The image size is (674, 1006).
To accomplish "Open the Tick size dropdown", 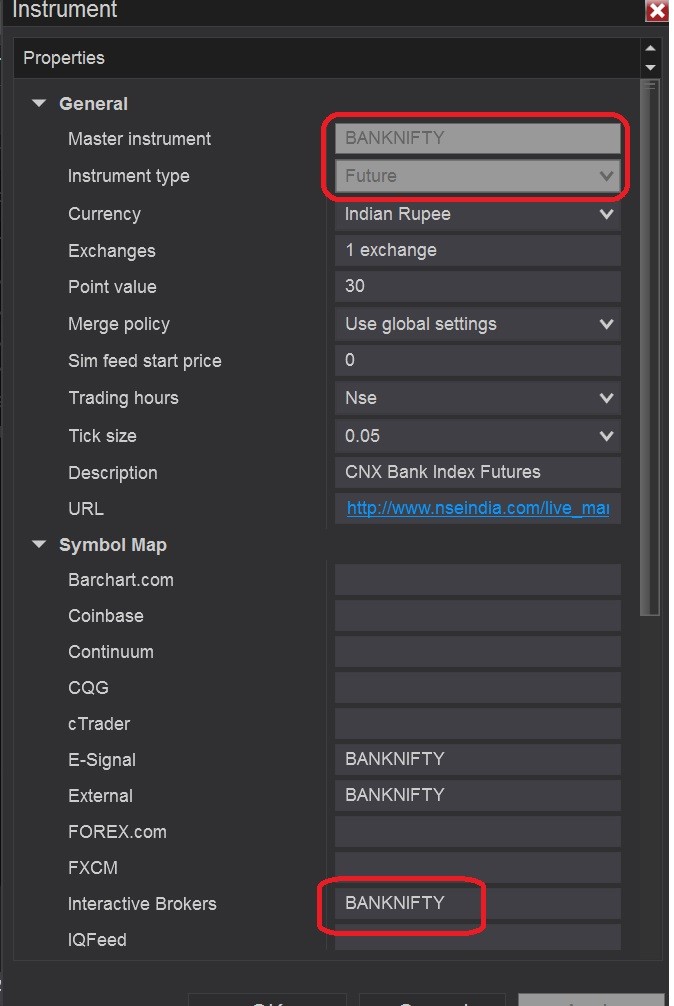I will 605,436.
